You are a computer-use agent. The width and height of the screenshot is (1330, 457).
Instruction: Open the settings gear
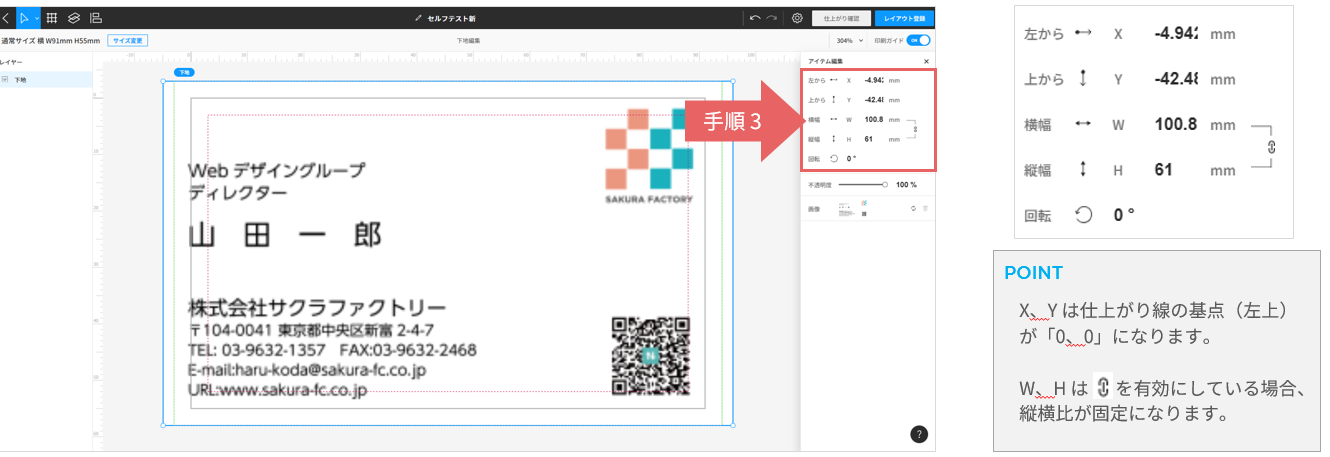point(797,17)
